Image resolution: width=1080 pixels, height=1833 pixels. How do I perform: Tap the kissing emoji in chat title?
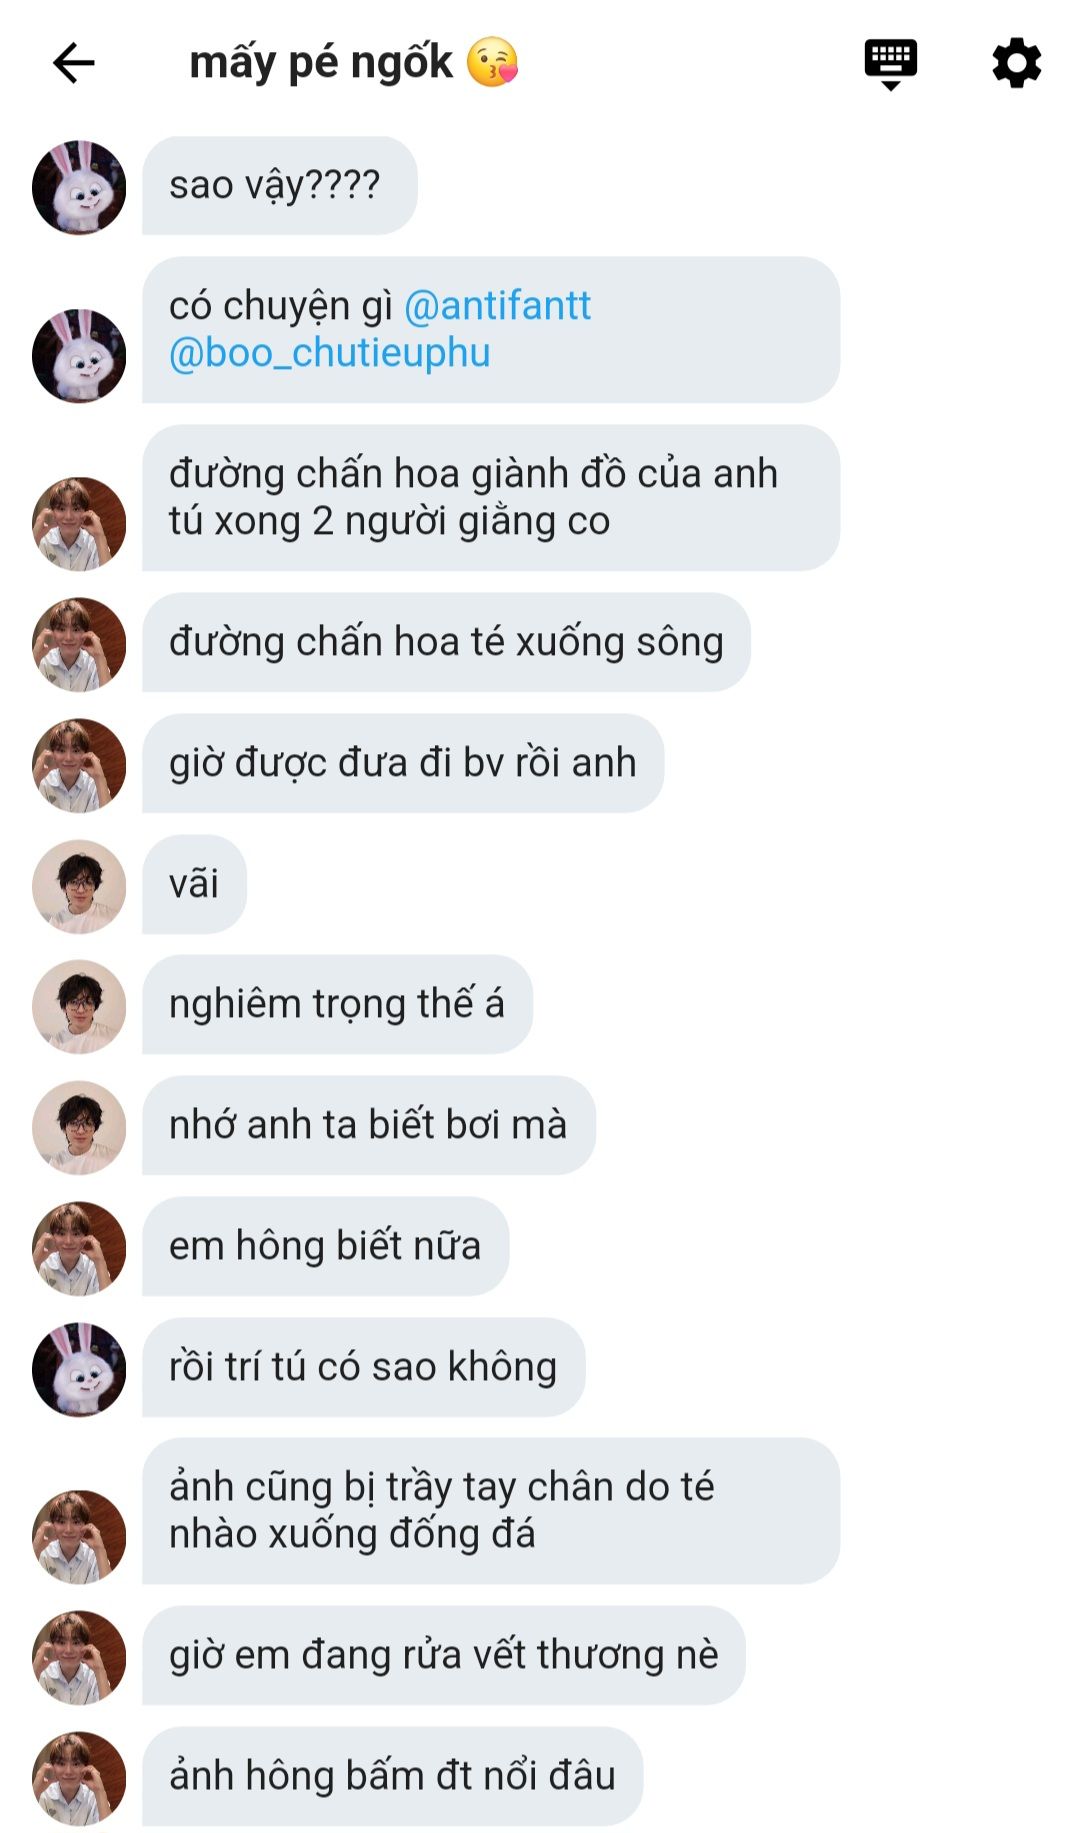point(492,62)
